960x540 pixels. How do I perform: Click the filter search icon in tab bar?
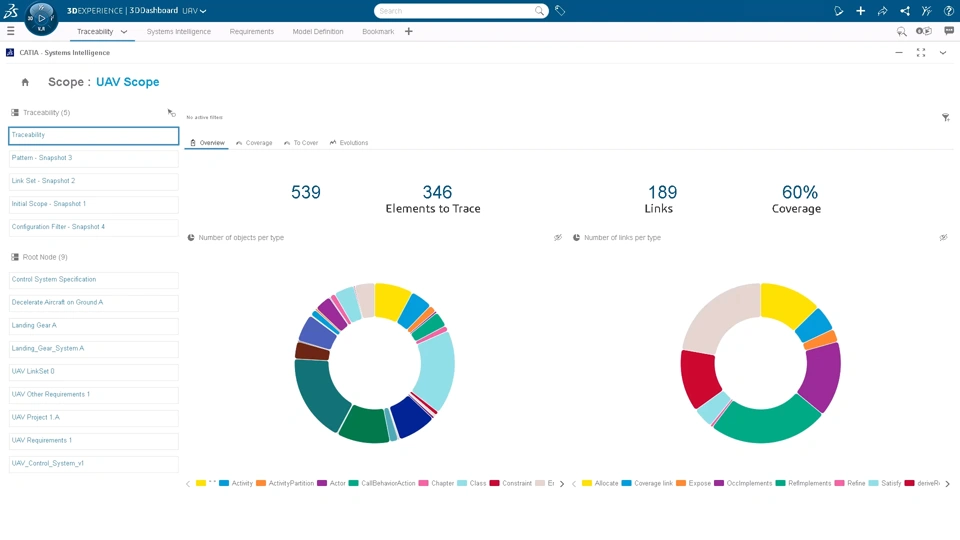(x=901, y=31)
